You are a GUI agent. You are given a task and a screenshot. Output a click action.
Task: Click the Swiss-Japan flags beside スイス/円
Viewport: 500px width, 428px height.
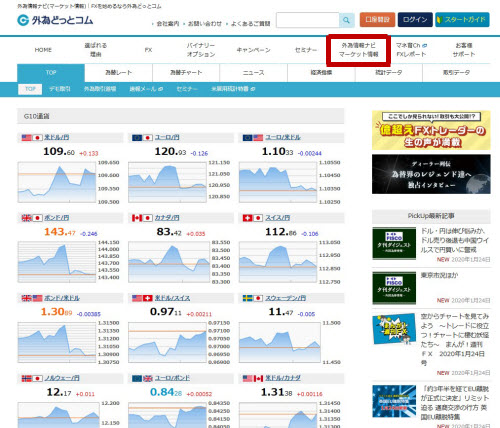click(x=253, y=218)
